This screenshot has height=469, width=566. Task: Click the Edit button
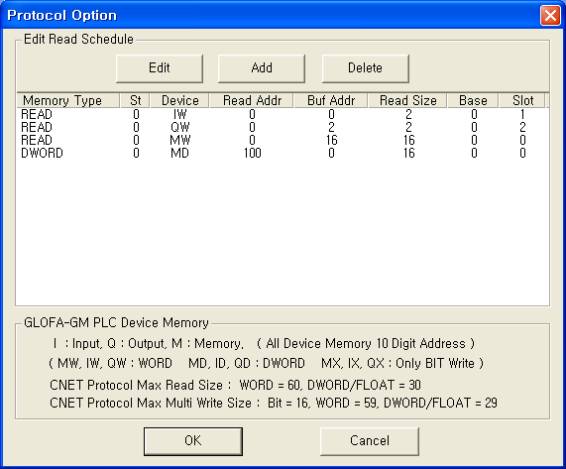click(159, 68)
